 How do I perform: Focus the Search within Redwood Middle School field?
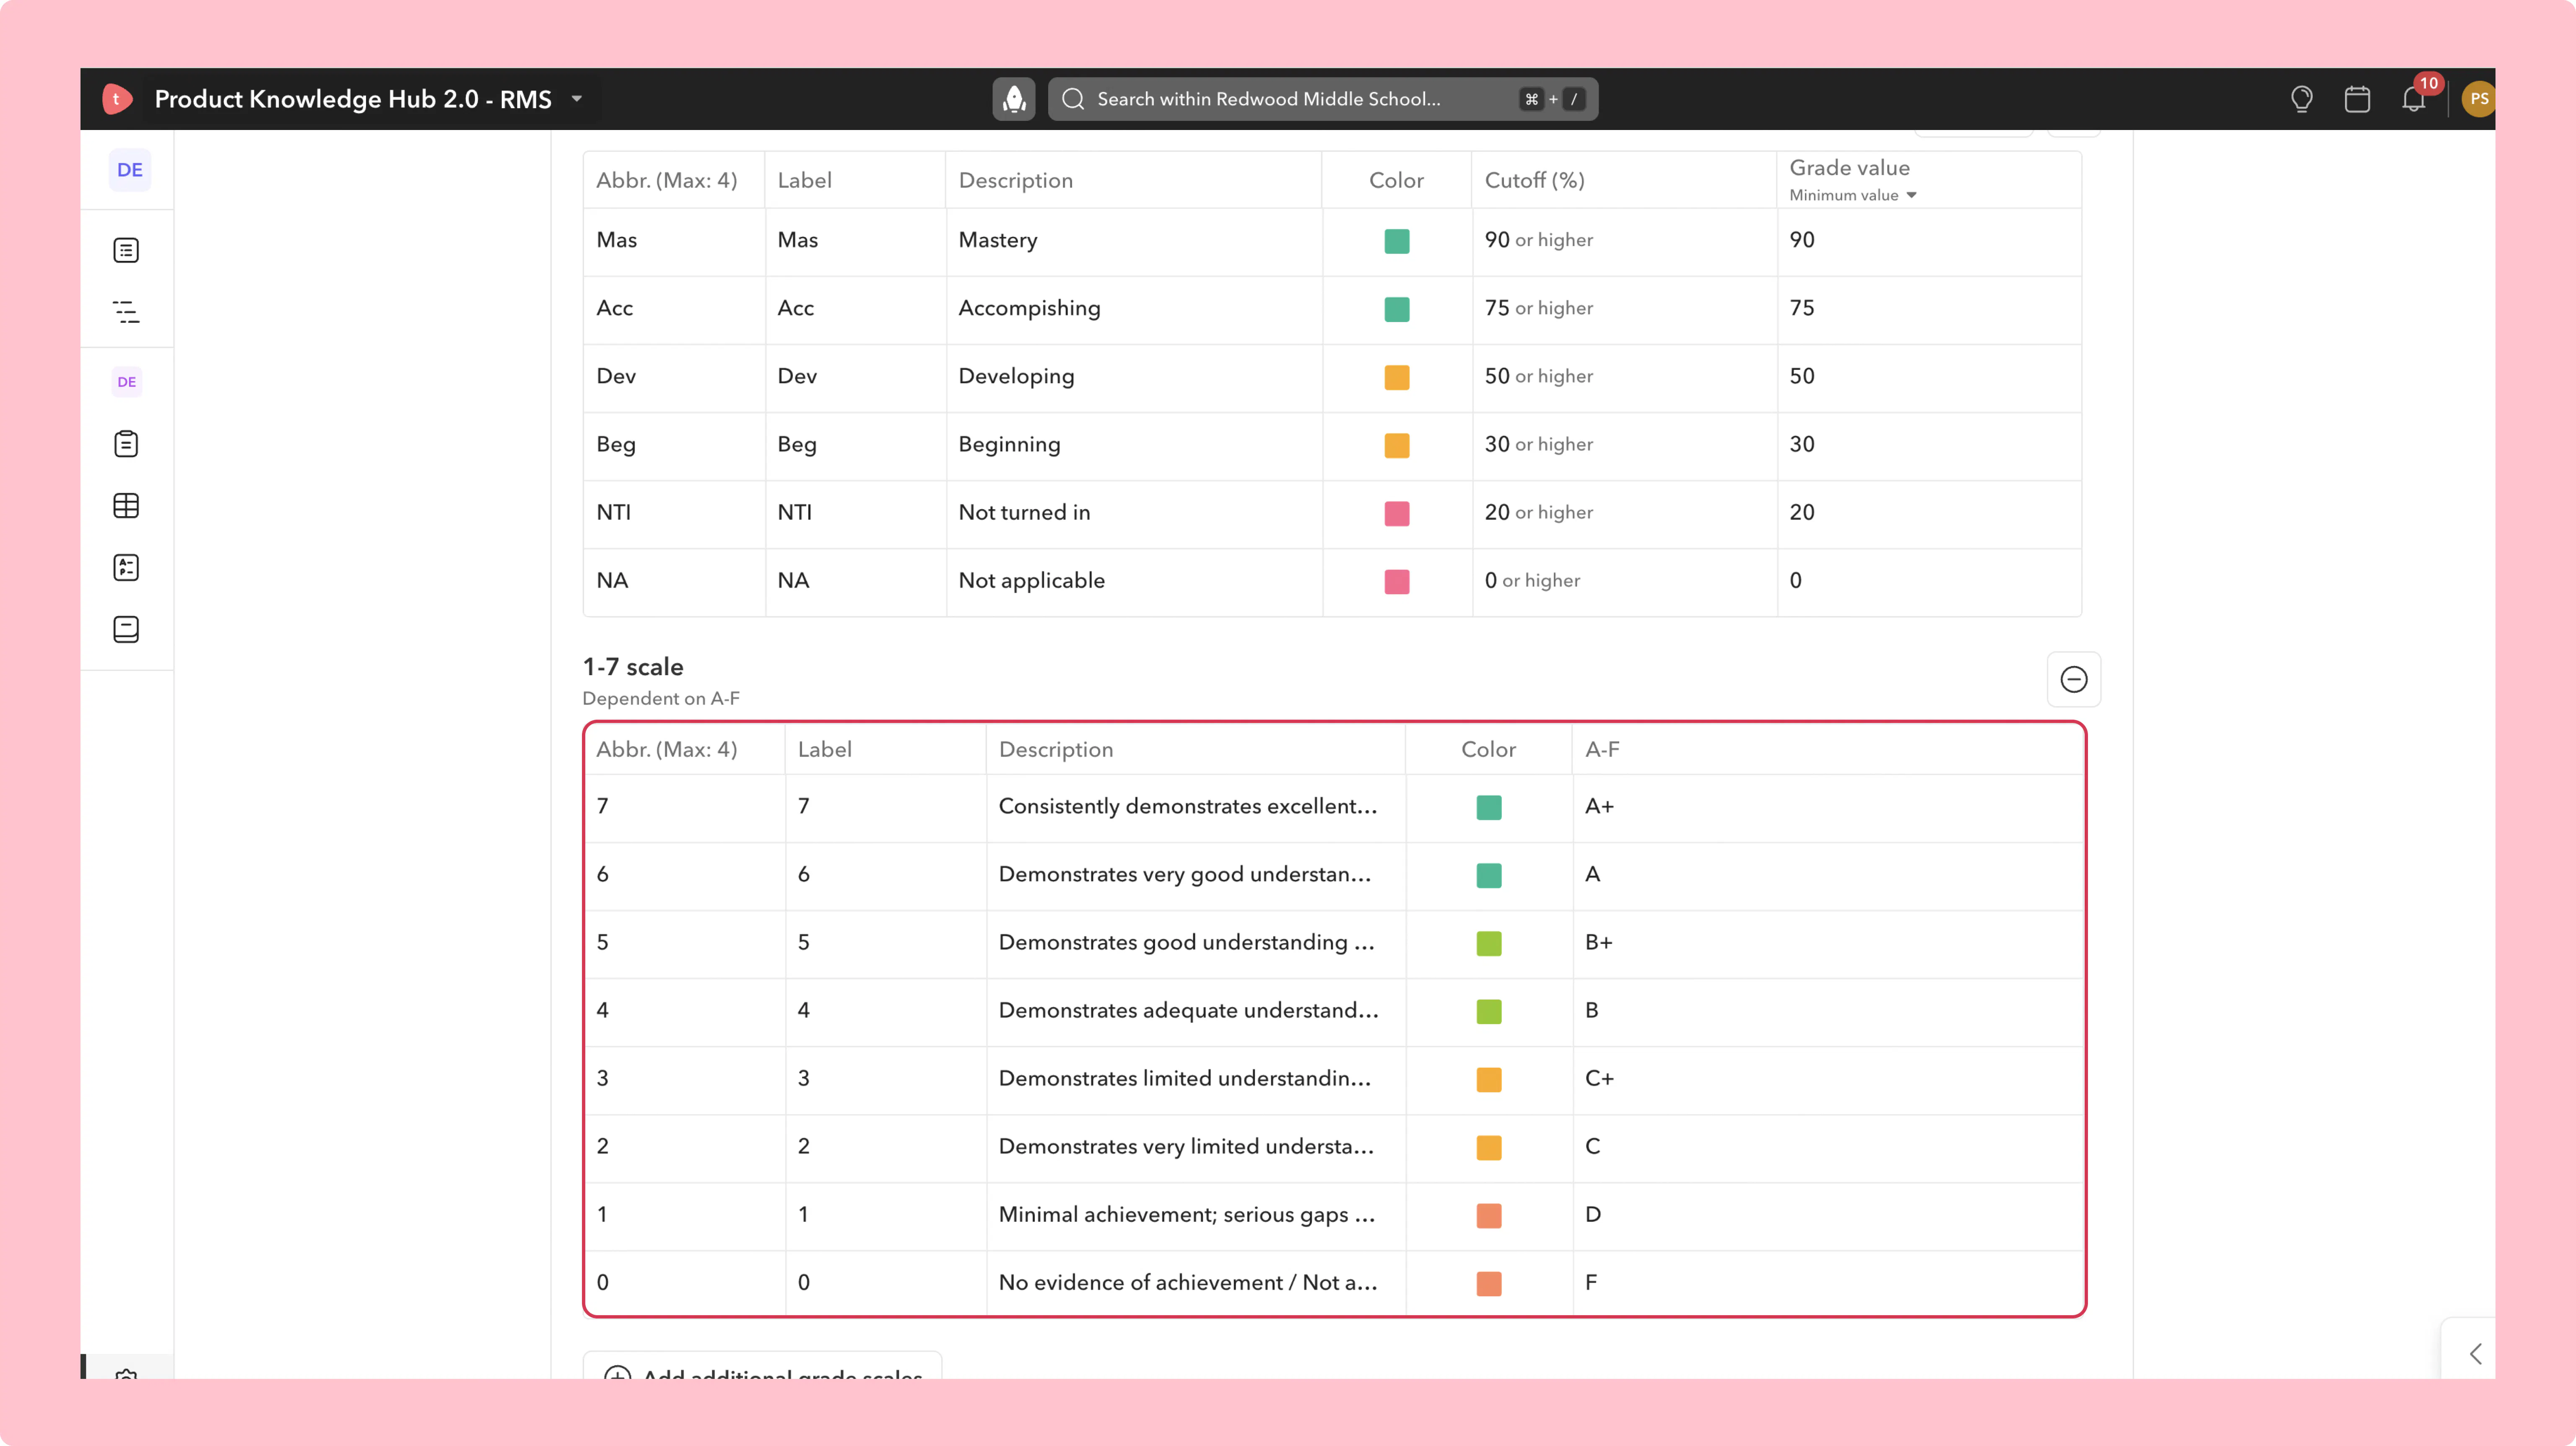click(1322, 99)
